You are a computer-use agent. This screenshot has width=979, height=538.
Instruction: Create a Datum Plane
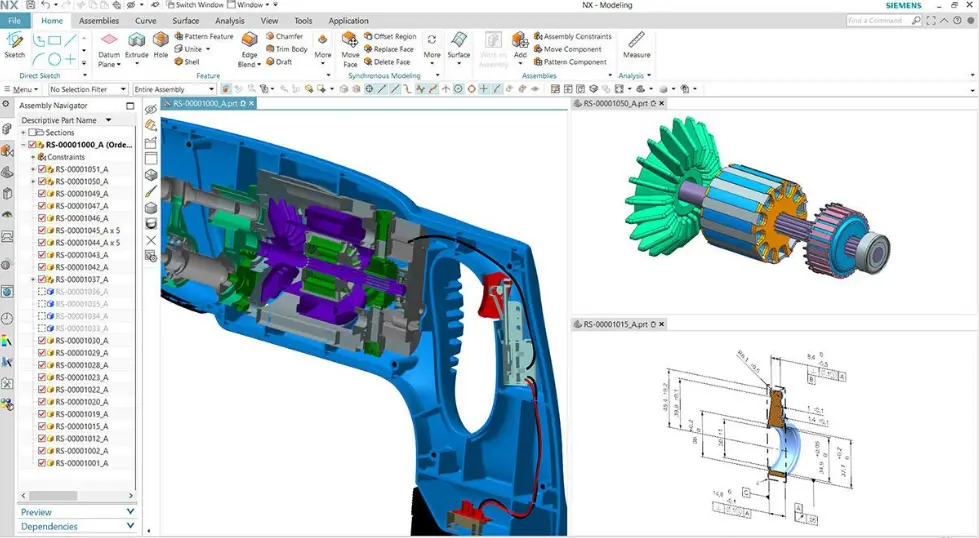pos(109,49)
